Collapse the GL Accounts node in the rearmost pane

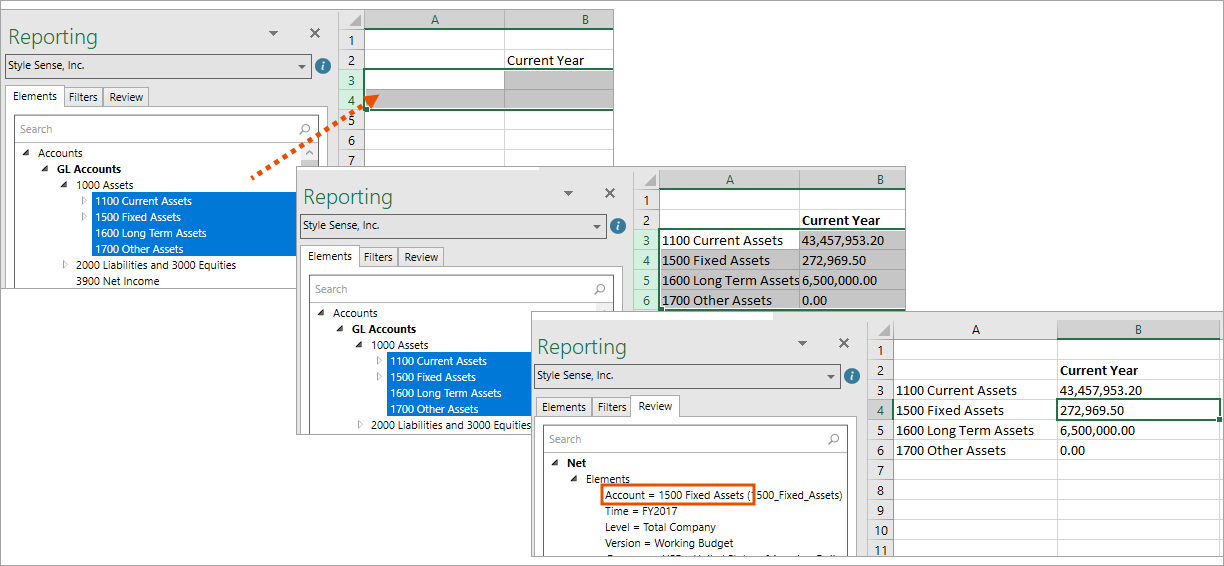point(45,169)
